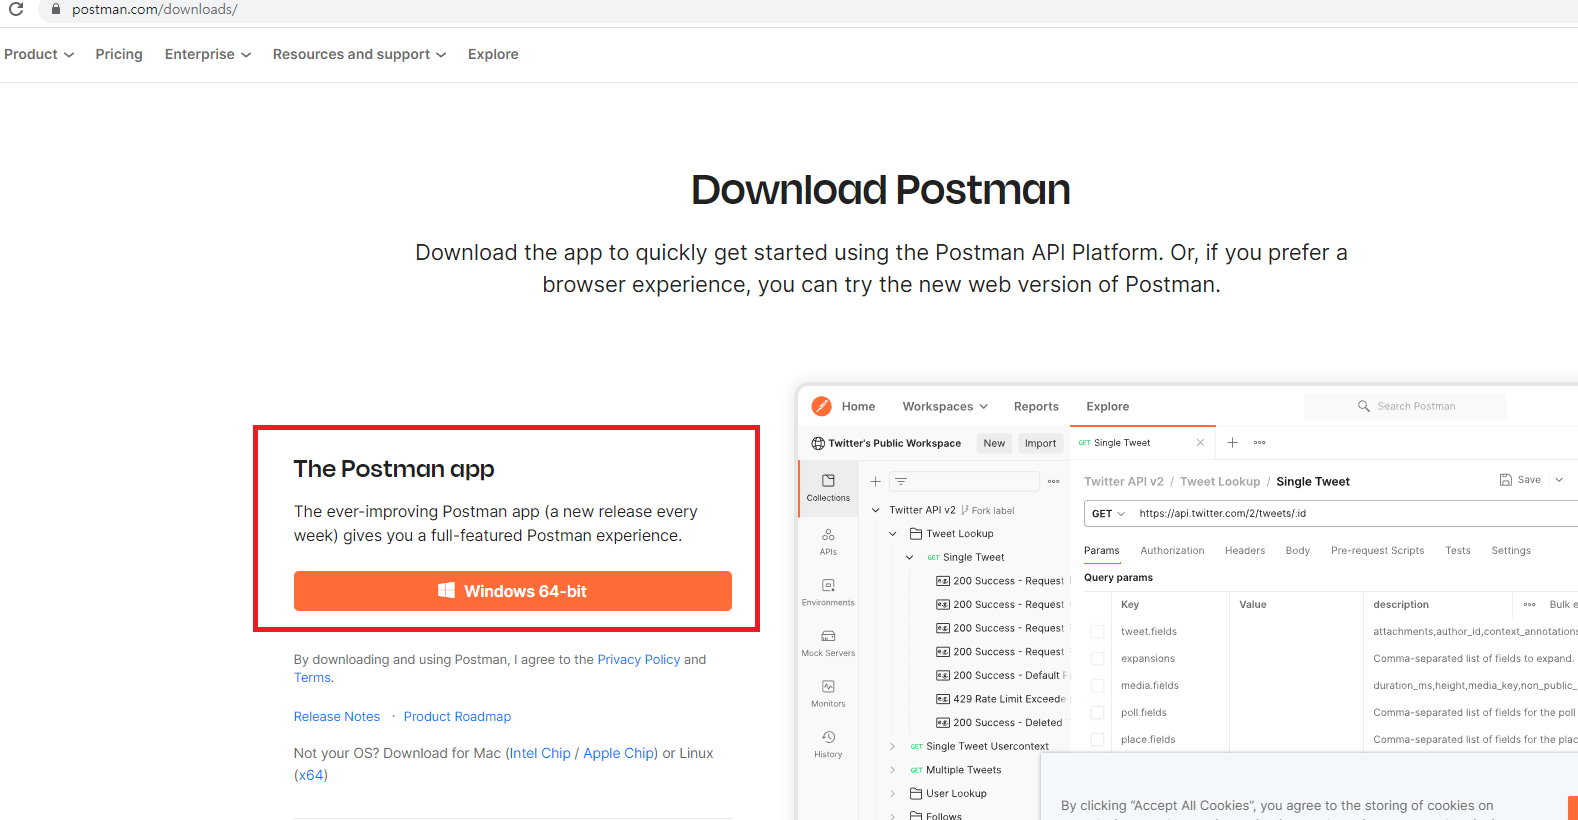The image size is (1578, 820).
Task: Click the Save icon button
Action: pos(1506,480)
